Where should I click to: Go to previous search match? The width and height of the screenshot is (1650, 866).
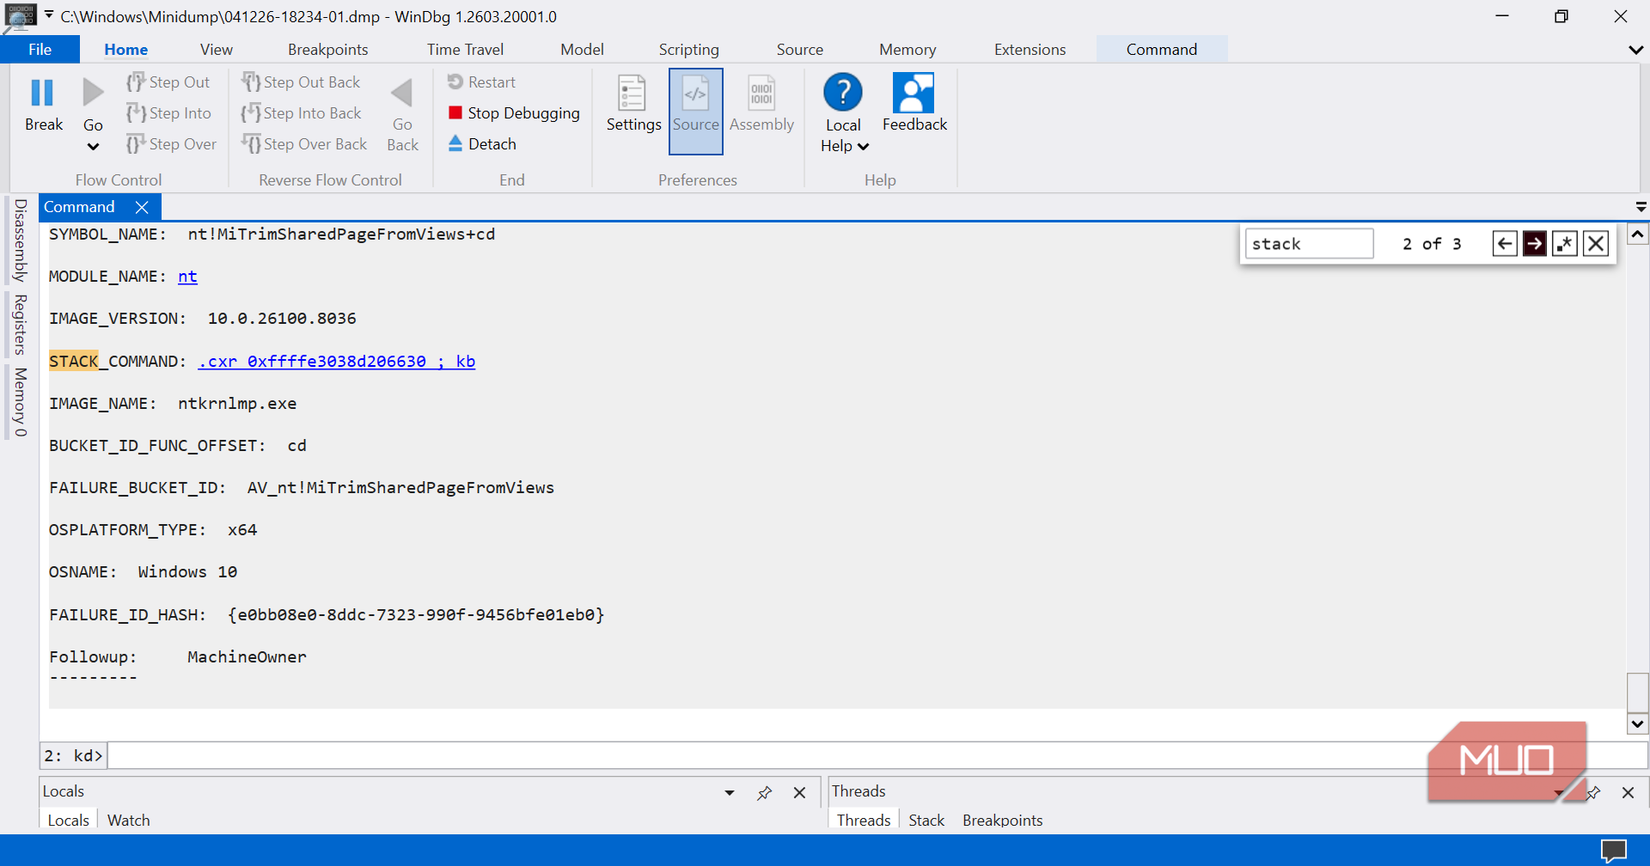(1505, 244)
